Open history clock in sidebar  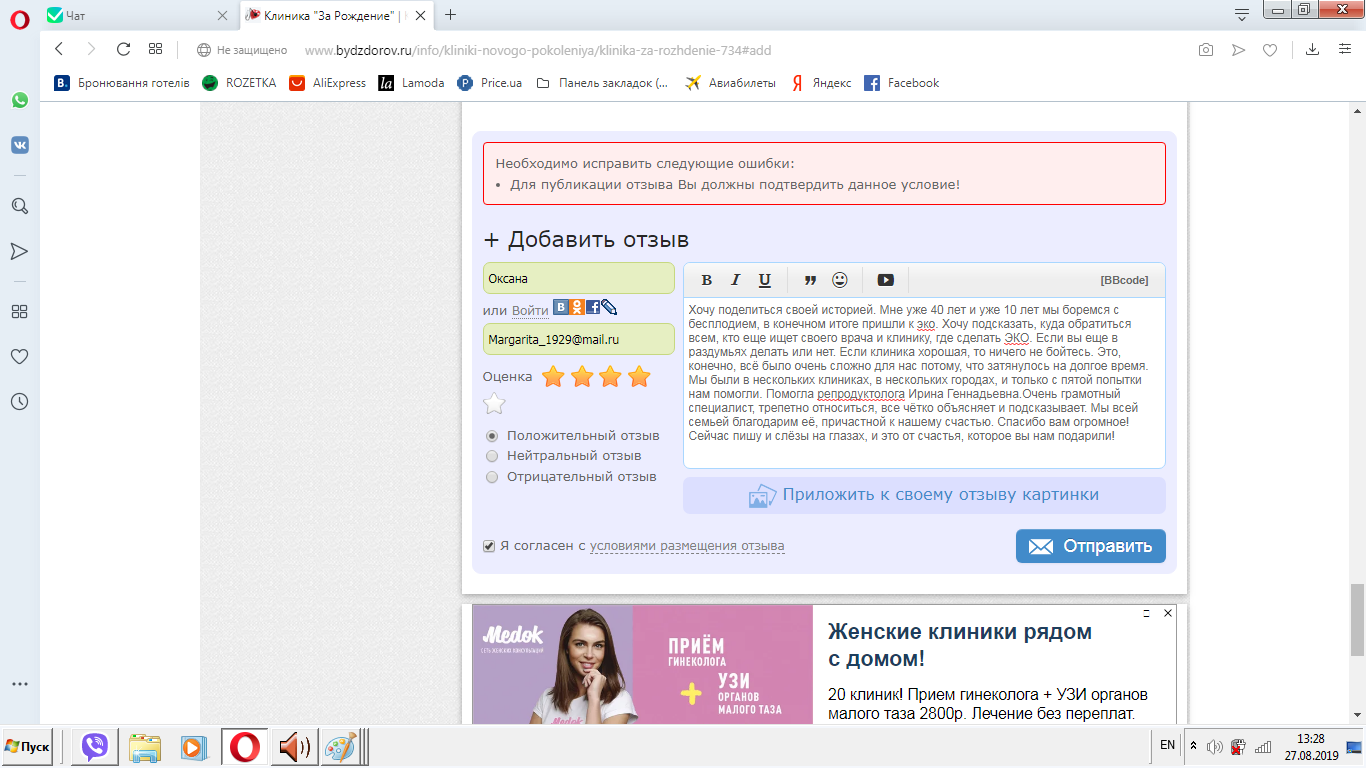pos(19,401)
